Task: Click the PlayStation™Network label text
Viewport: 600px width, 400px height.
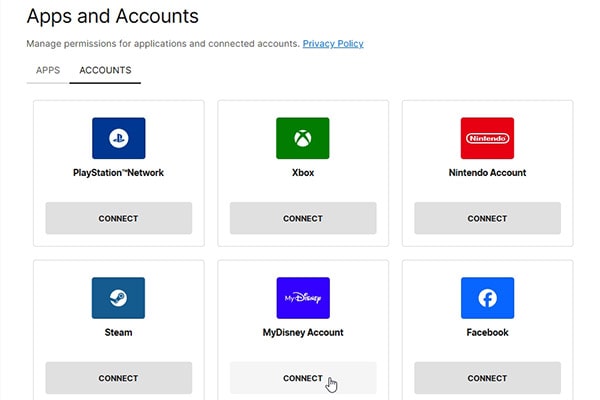Action: pyautogui.click(x=119, y=173)
